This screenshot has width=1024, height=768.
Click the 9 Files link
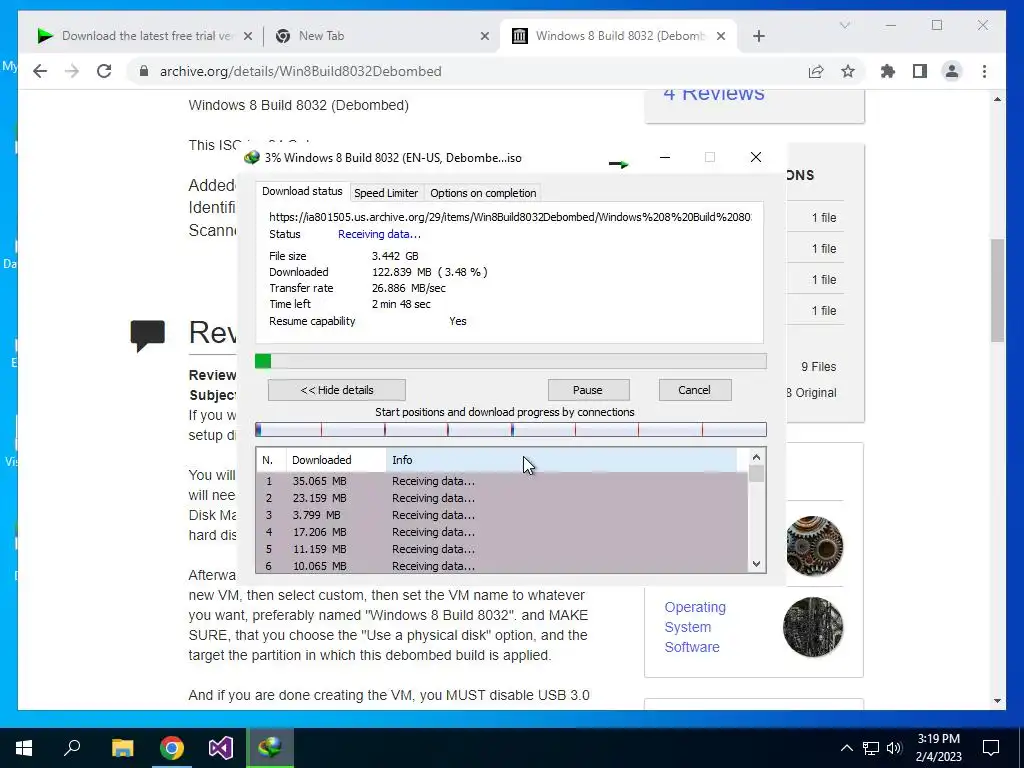tap(818, 366)
